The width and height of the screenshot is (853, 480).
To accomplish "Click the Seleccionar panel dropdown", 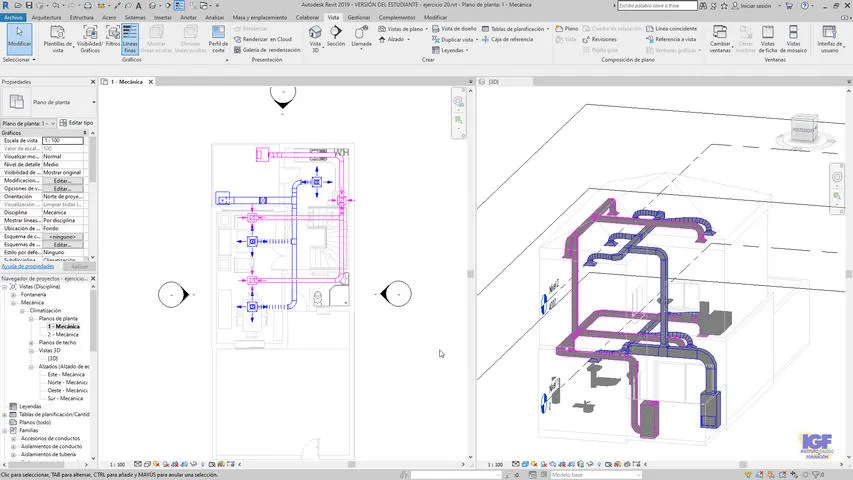I will [18, 59].
